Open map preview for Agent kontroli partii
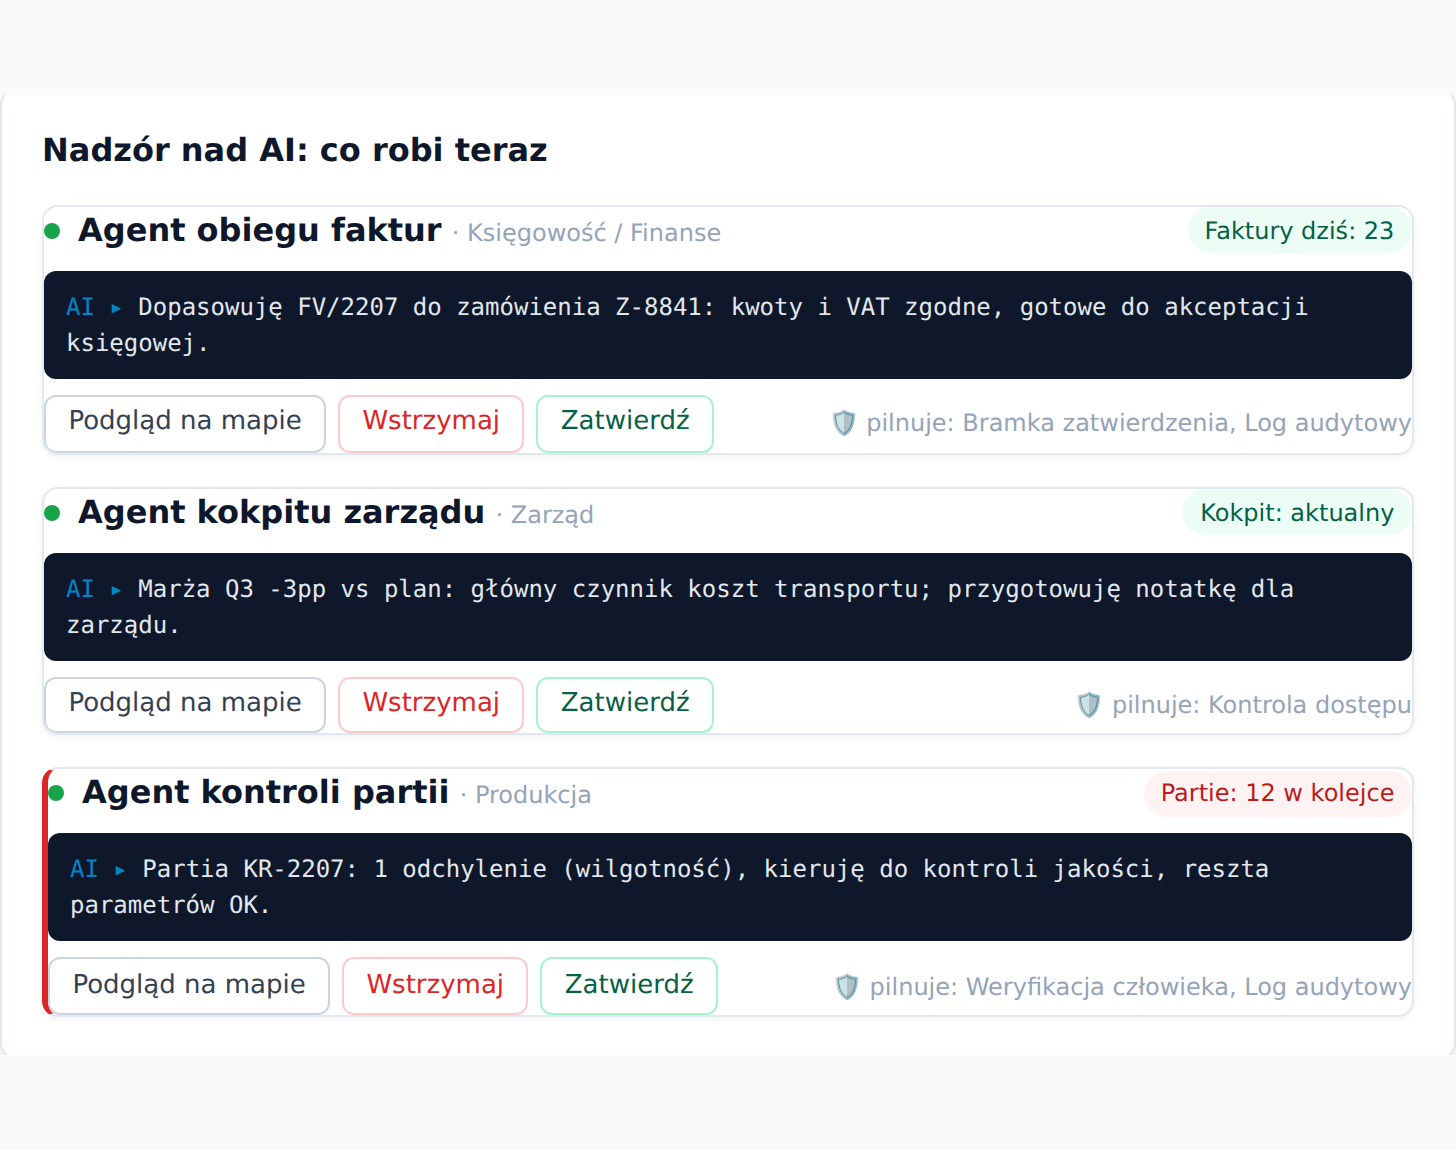Screen dimensions: 1456x1150 tap(189, 986)
